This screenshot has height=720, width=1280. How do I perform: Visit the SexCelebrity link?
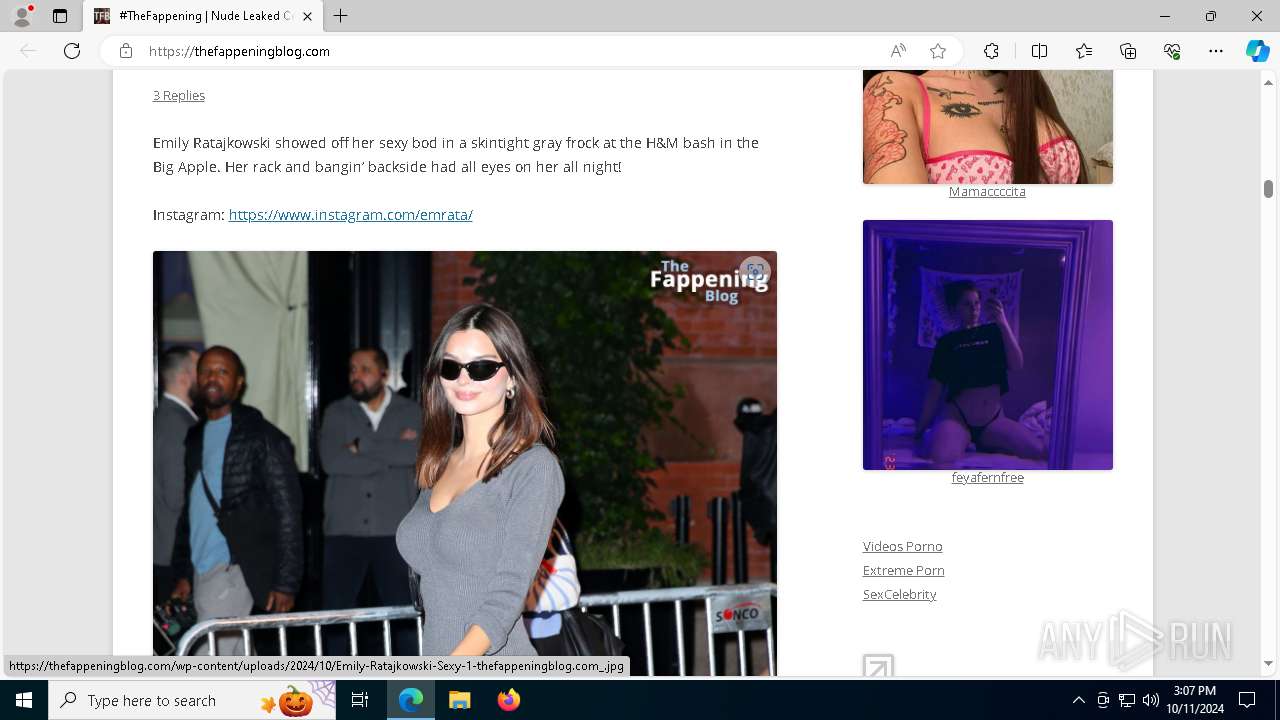pyautogui.click(x=899, y=594)
